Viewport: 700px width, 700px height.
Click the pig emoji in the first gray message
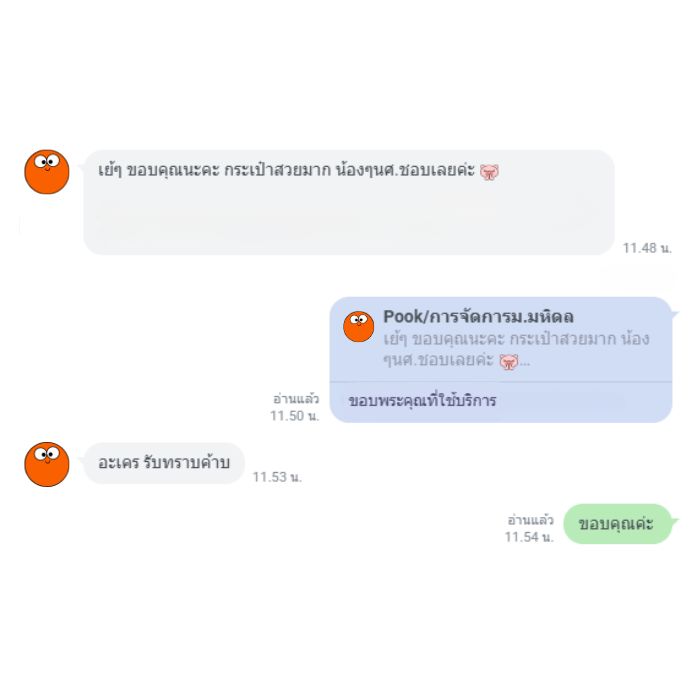pyautogui.click(x=489, y=172)
